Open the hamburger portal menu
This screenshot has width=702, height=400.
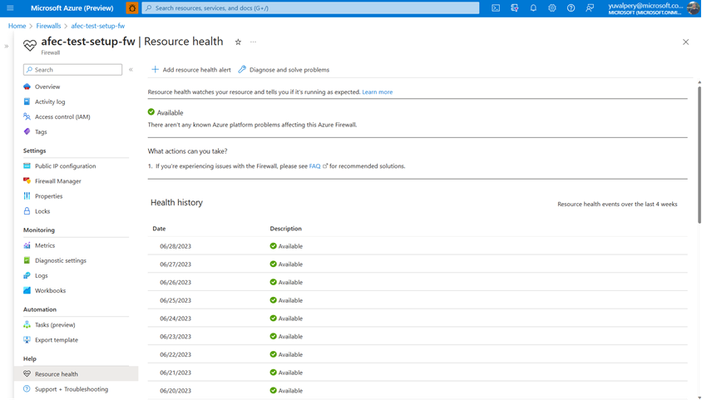click(x=10, y=8)
